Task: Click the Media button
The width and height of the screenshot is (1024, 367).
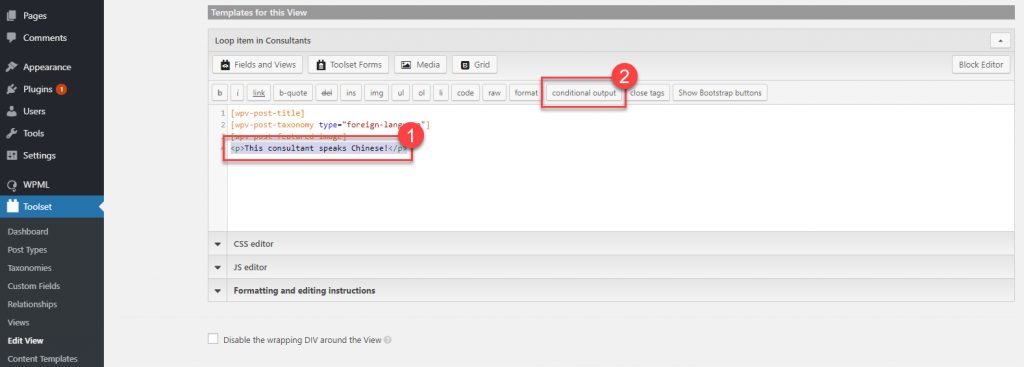Action: coord(421,65)
